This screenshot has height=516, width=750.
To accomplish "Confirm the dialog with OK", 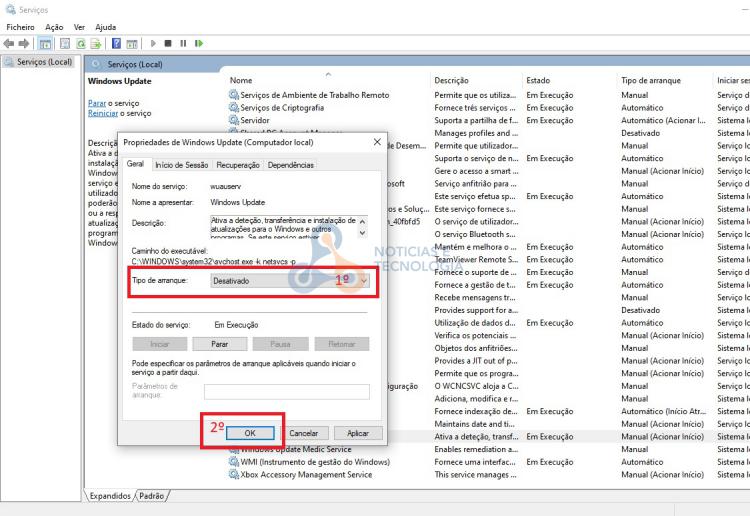I will coord(250,433).
